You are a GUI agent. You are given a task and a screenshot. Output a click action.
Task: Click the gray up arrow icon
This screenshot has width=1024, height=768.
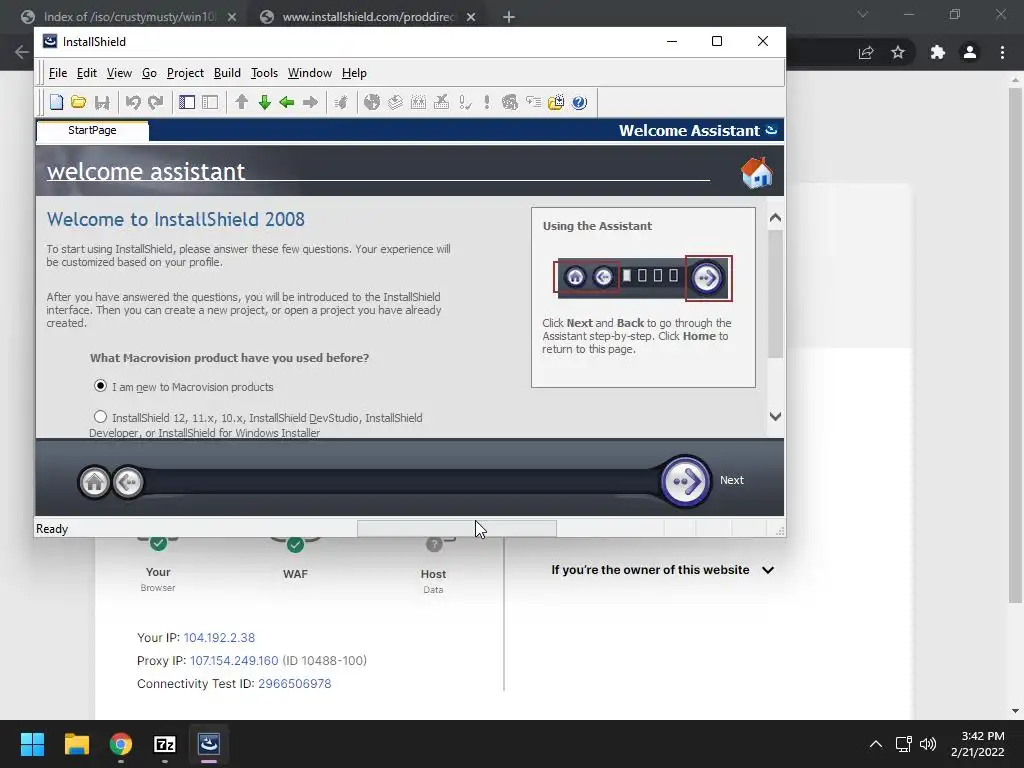point(242,103)
